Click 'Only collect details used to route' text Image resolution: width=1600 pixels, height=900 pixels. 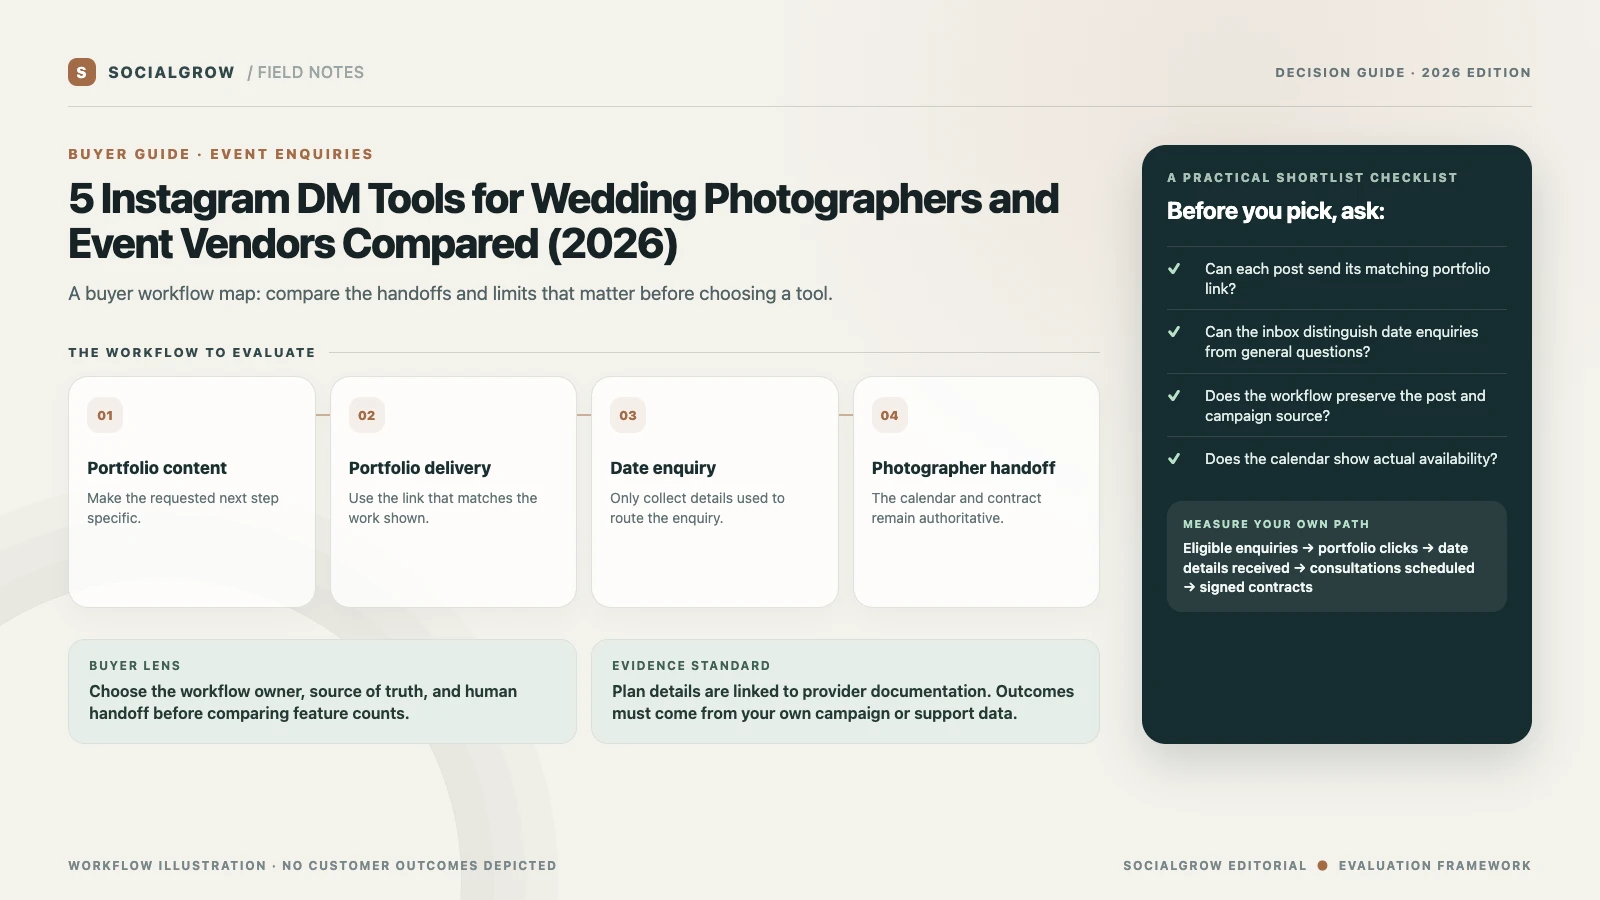[697, 508]
